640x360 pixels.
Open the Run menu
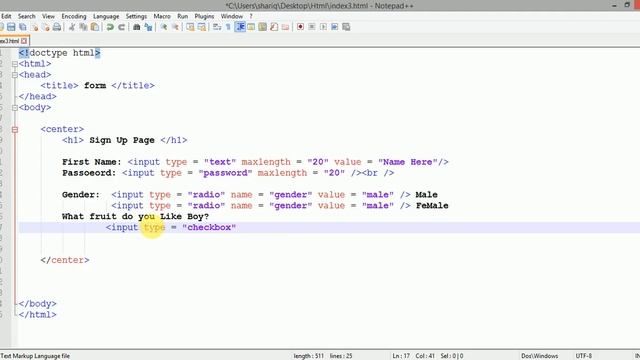(182, 16)
